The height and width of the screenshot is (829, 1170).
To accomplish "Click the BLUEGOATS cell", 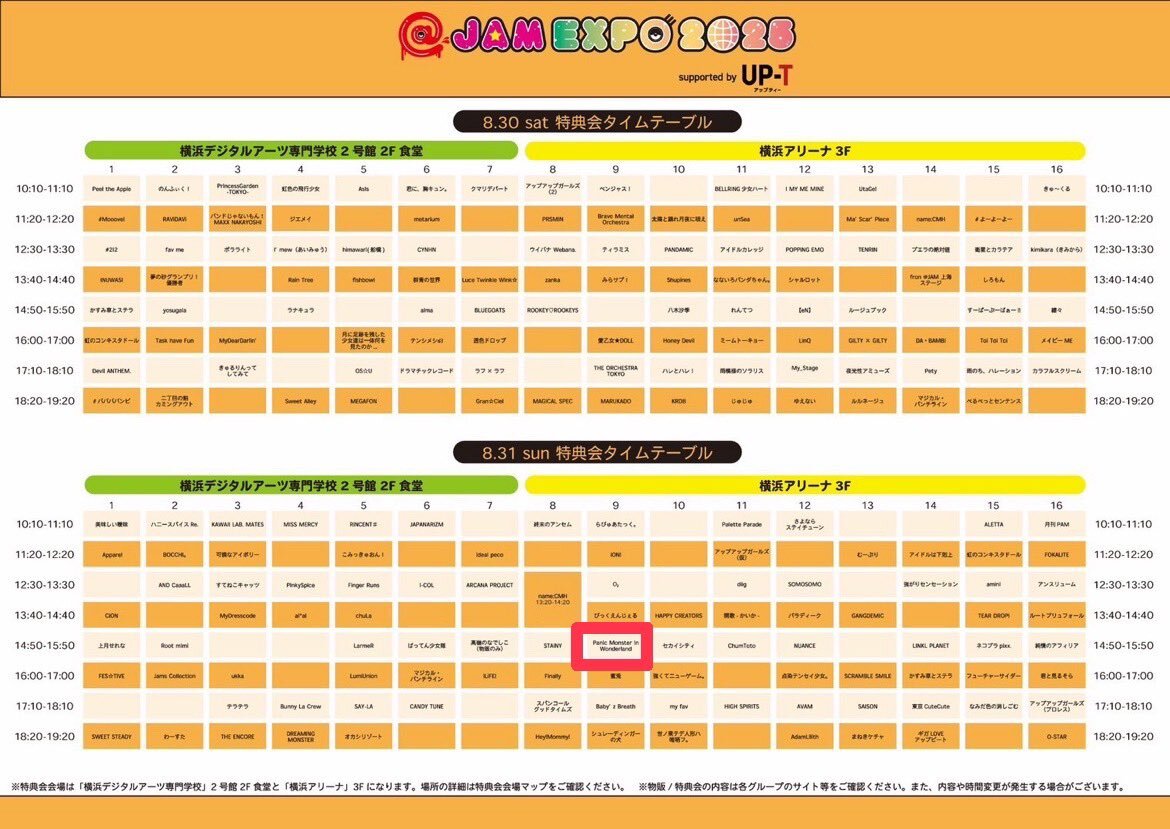I will (x=489, y=310).
